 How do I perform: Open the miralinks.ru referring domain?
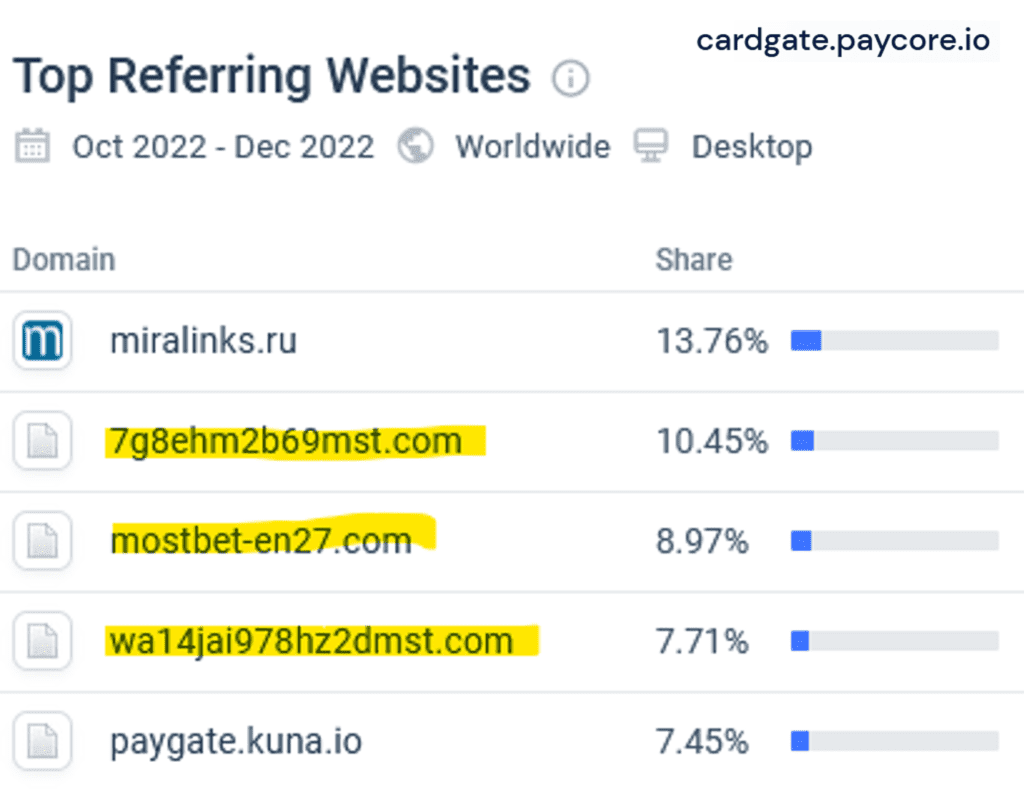tap(202, 340)
